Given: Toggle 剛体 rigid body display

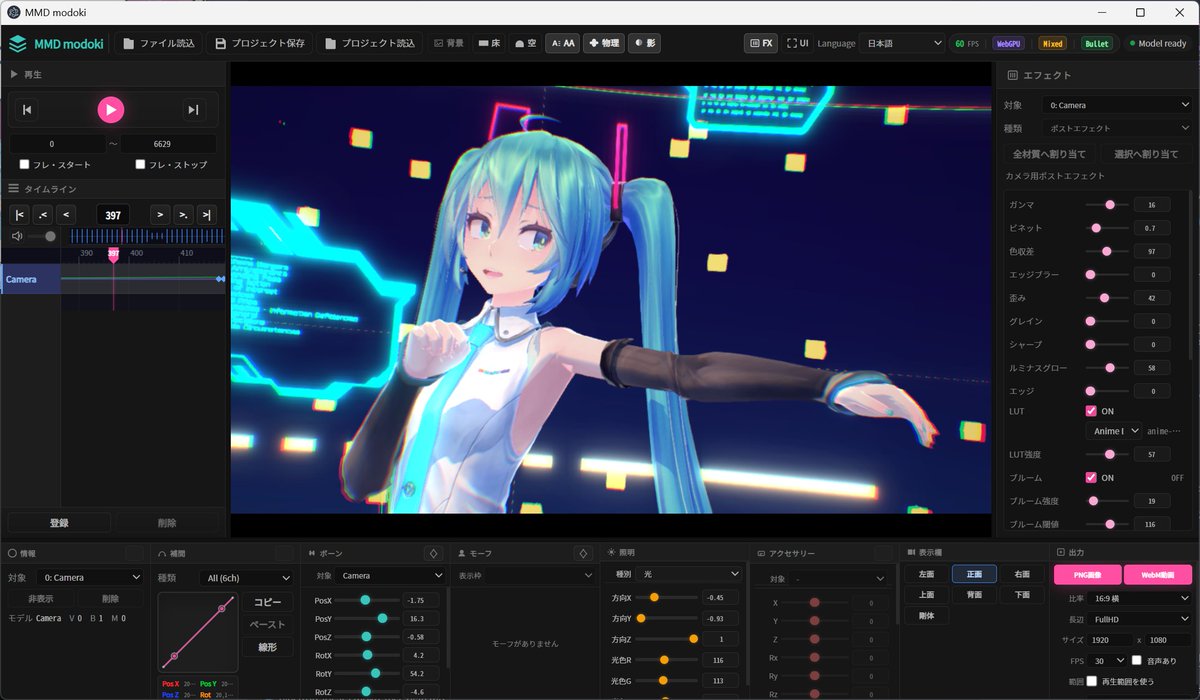Looking at the screenshot, I should point(926,615).
